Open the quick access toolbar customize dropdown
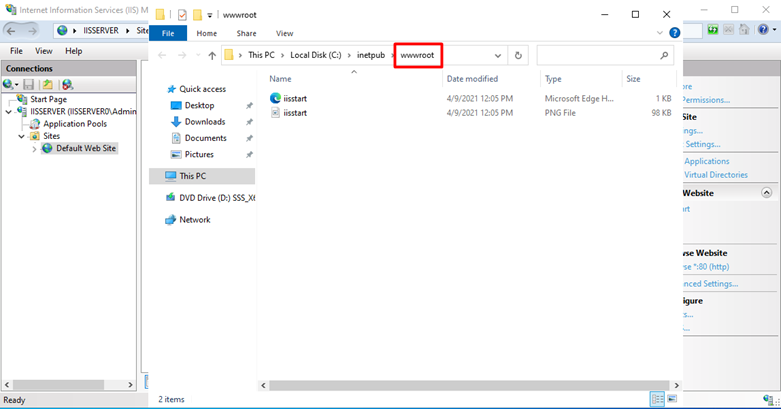This screenshot has height=409, width=781. pos(210,15)
